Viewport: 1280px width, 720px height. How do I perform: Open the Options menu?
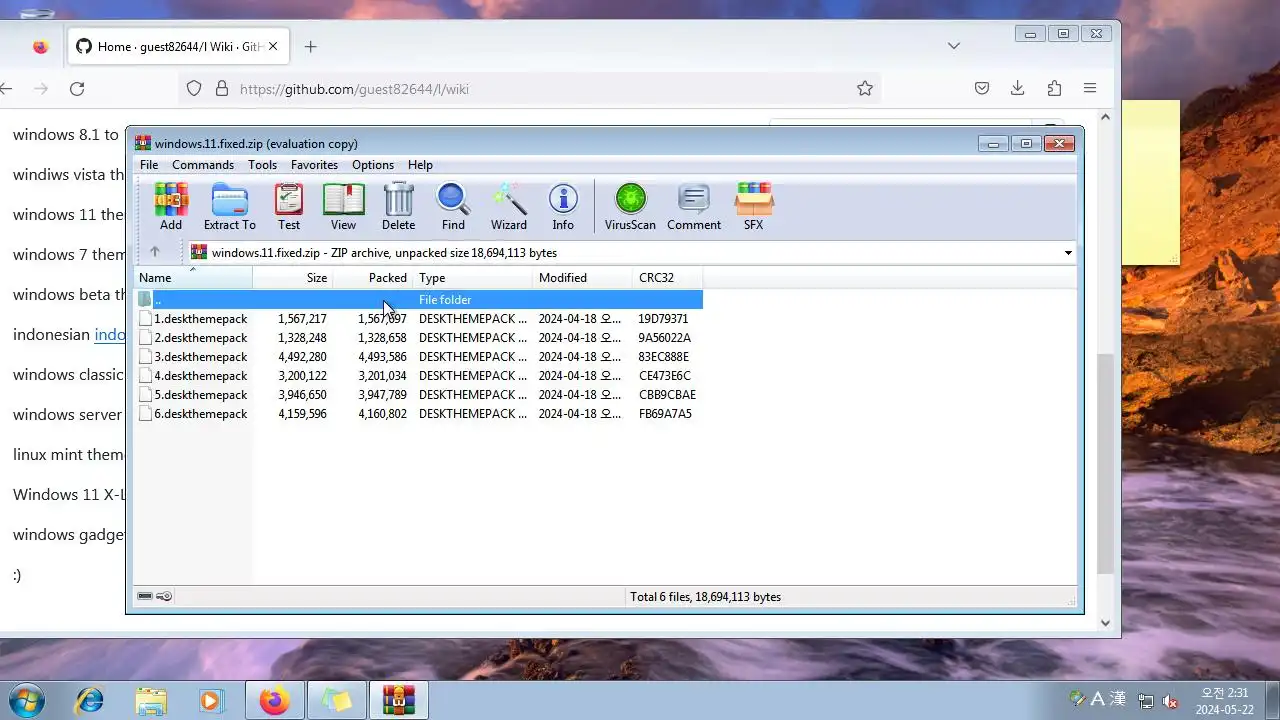pos(373,165)
